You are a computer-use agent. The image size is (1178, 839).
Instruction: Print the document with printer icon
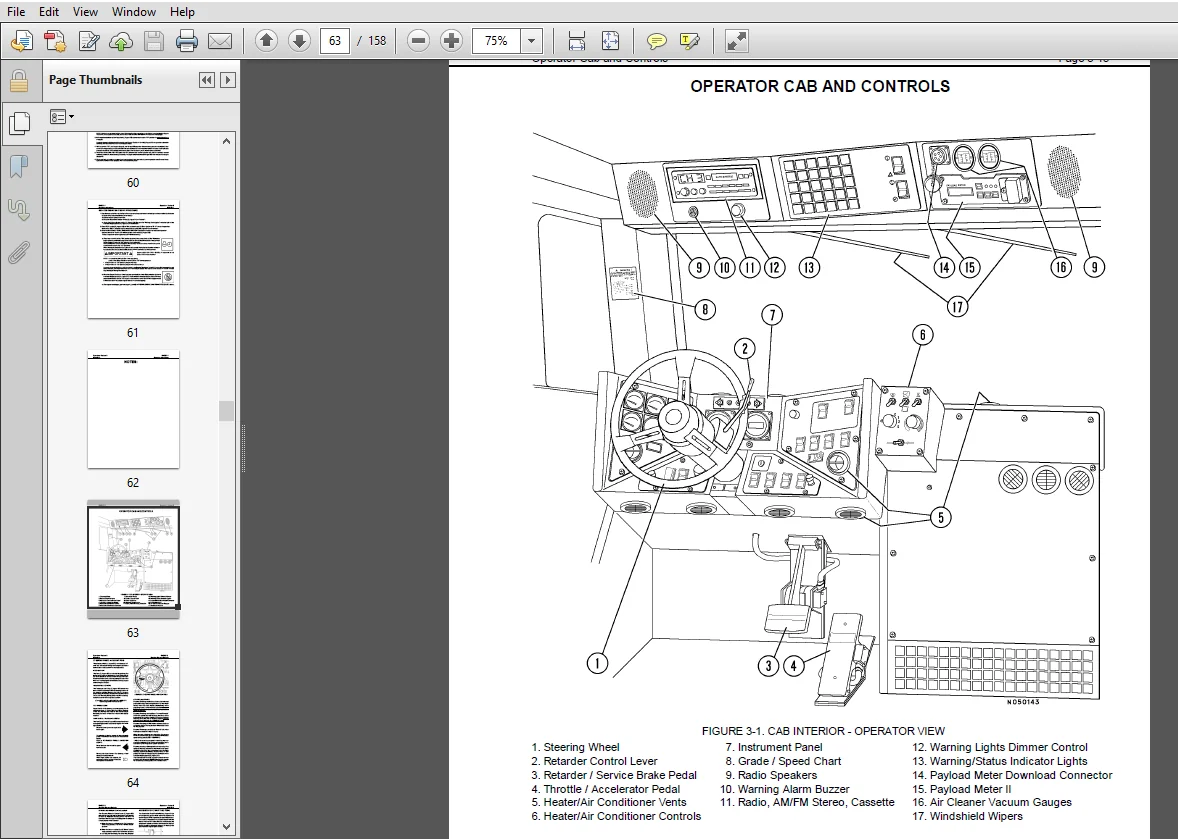point(187,41)
